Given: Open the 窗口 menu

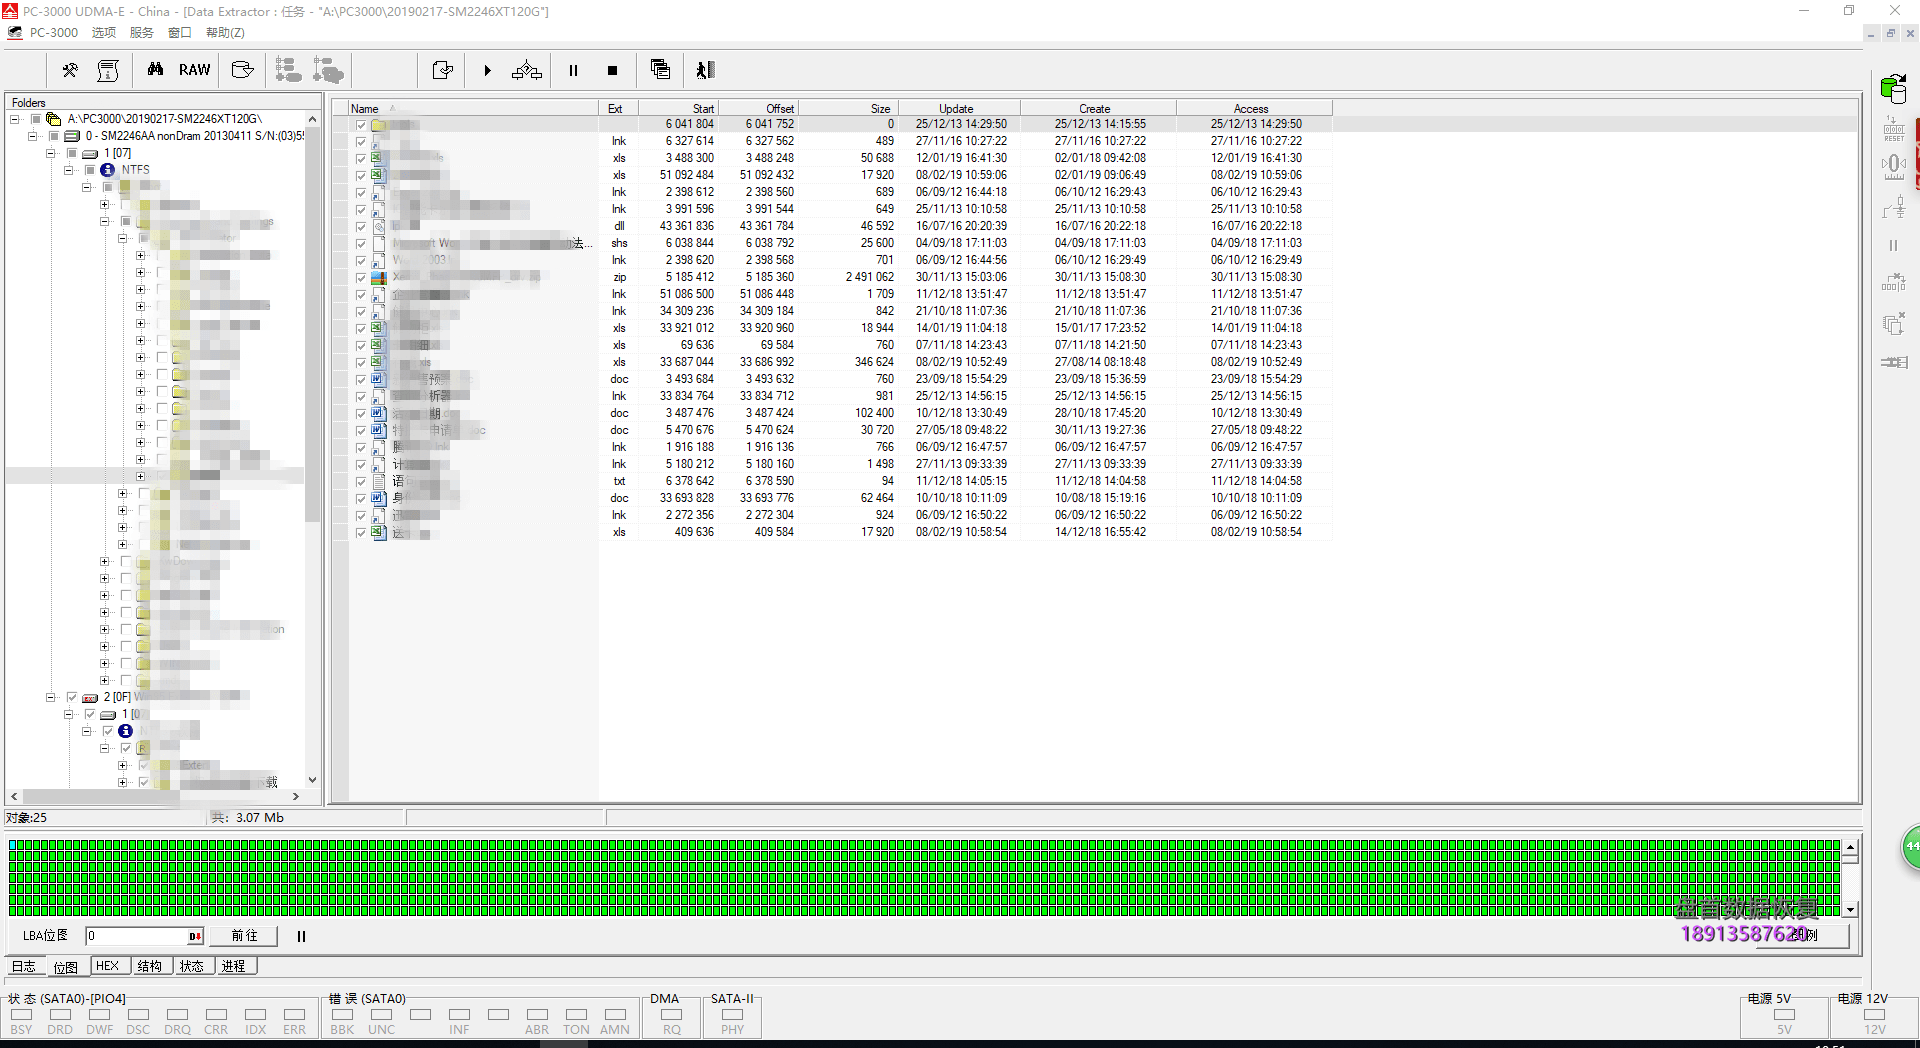Looking at the screenshot, I should click(180, 32).
